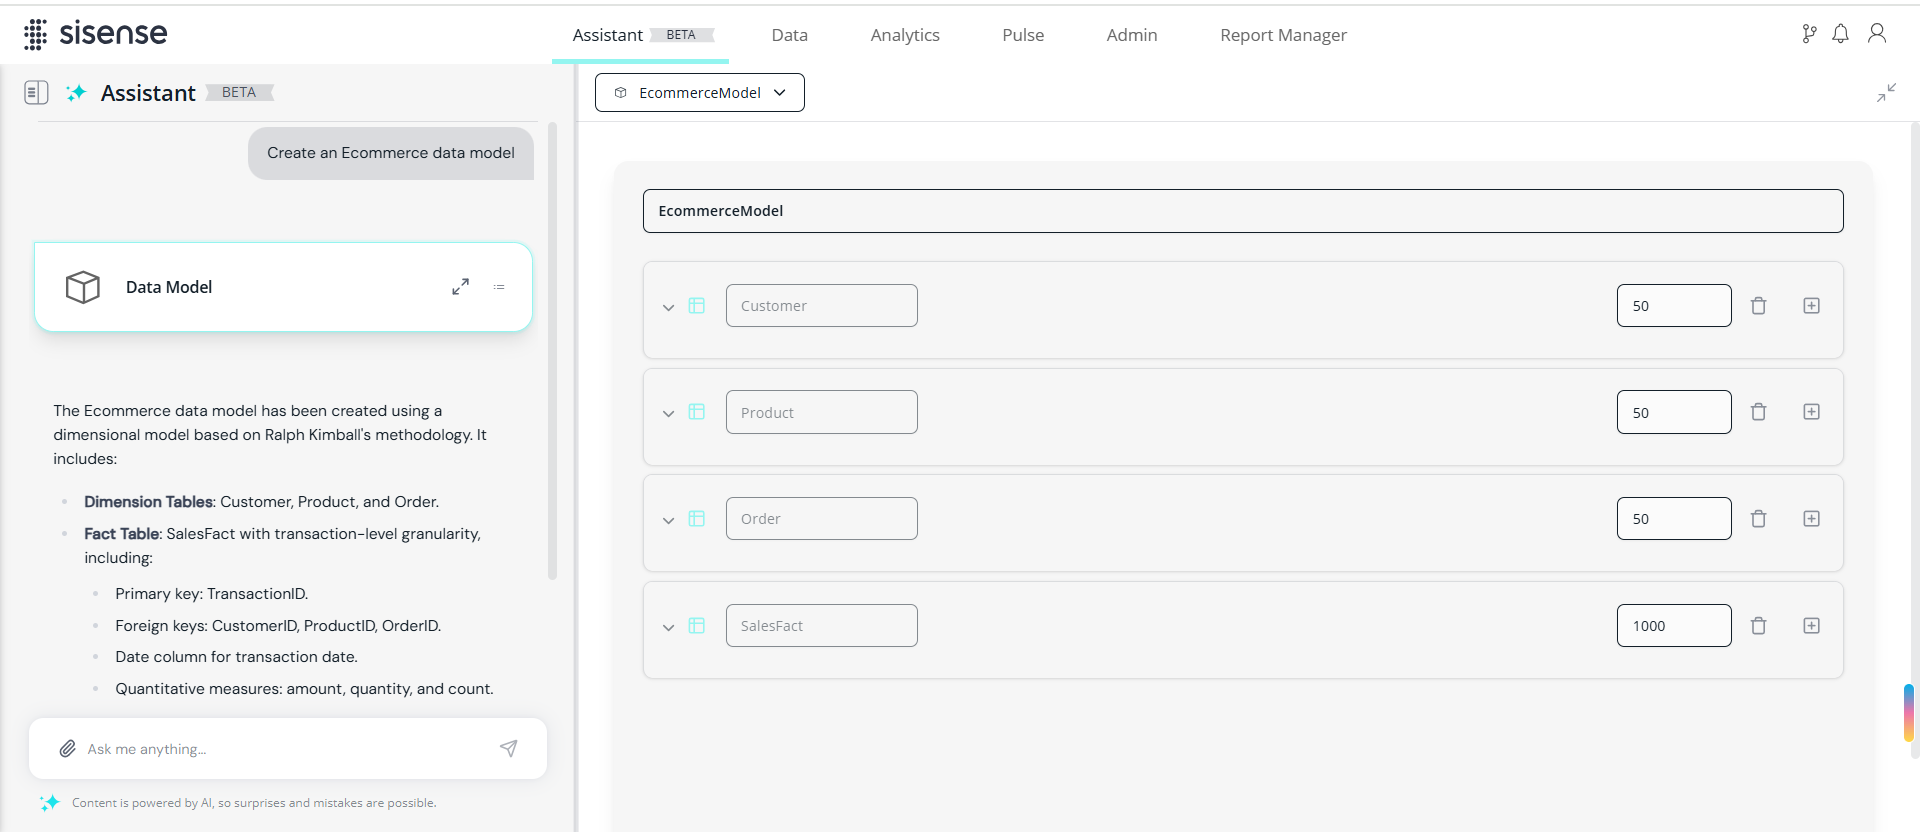Expand the Customer table row
This screenshot has width=1920, height=832.
[668, 307]
